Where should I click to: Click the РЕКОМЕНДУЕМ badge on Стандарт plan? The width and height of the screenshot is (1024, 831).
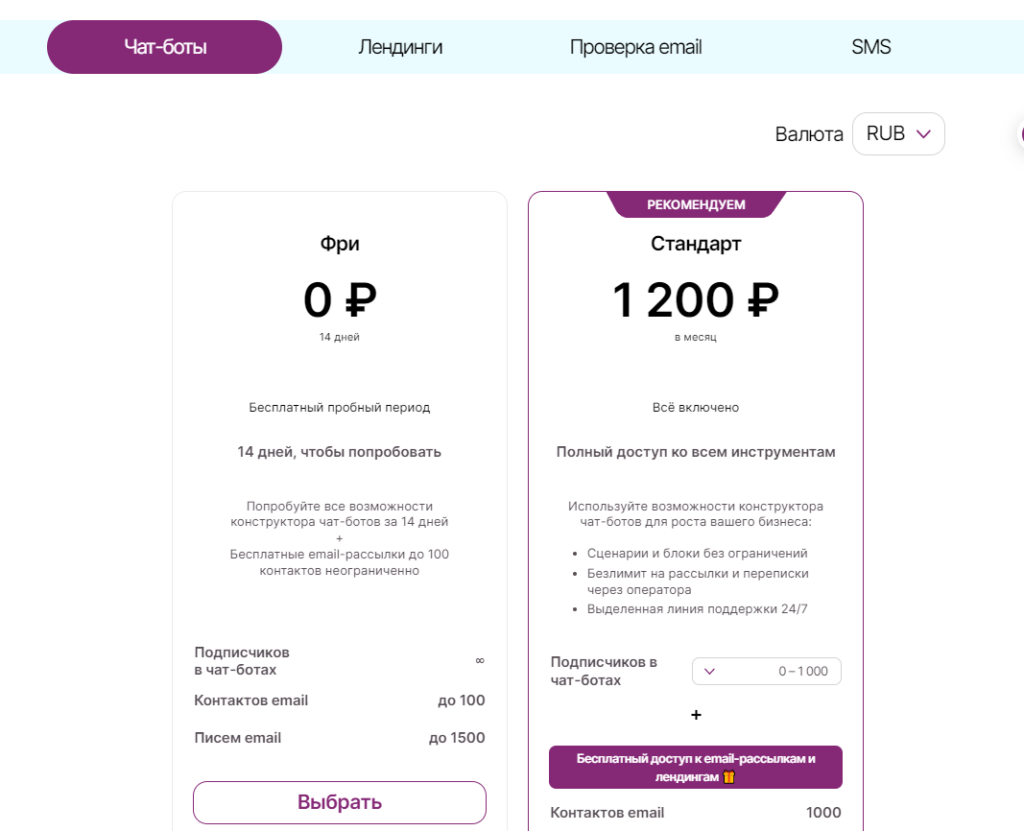(x=695, y=204)
